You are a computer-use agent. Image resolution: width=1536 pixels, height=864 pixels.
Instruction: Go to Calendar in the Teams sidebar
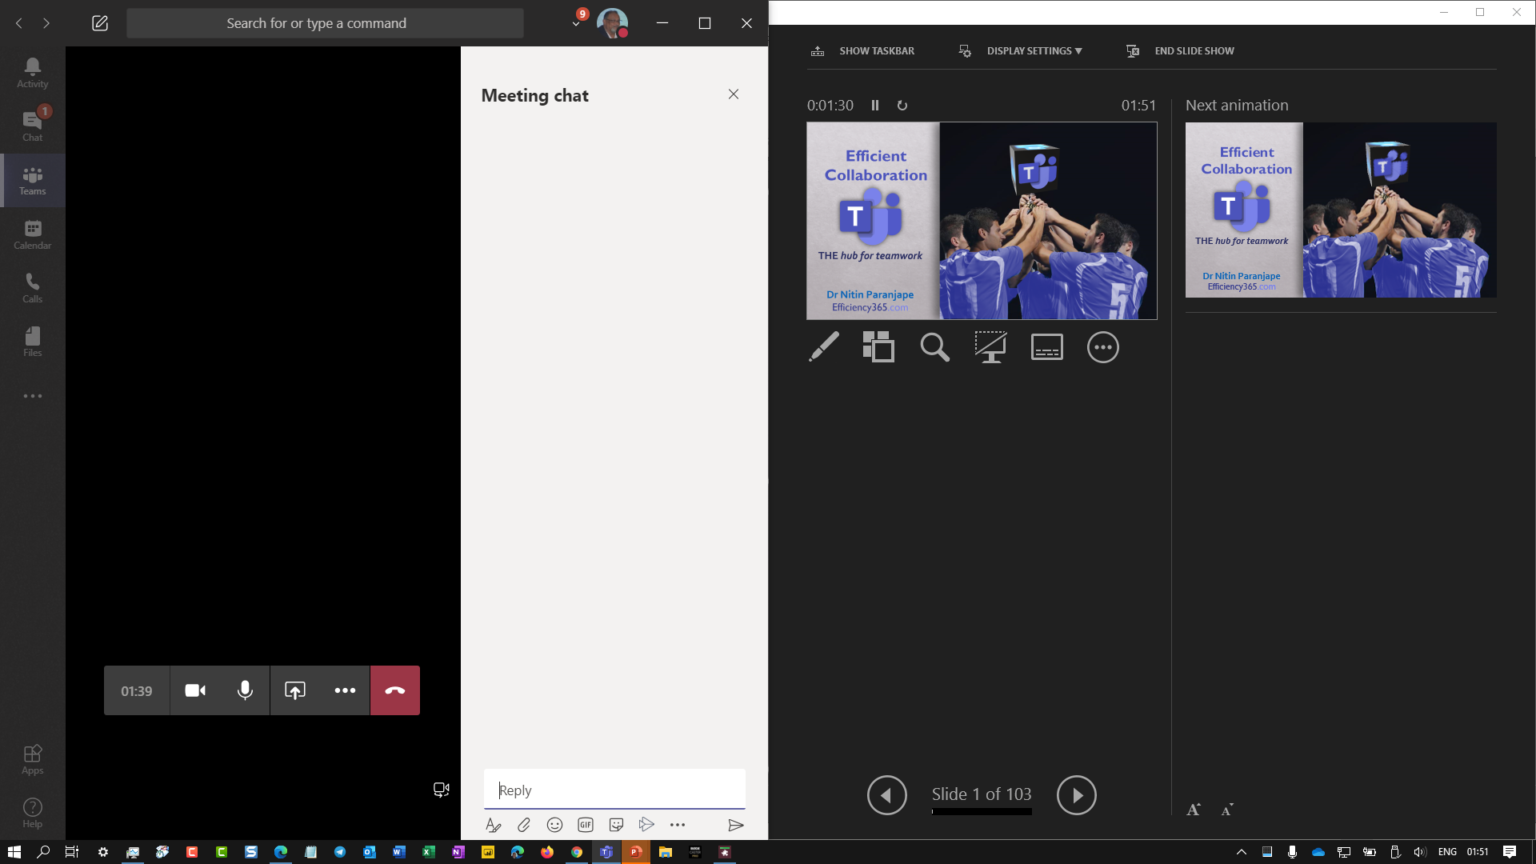point(32,233)
